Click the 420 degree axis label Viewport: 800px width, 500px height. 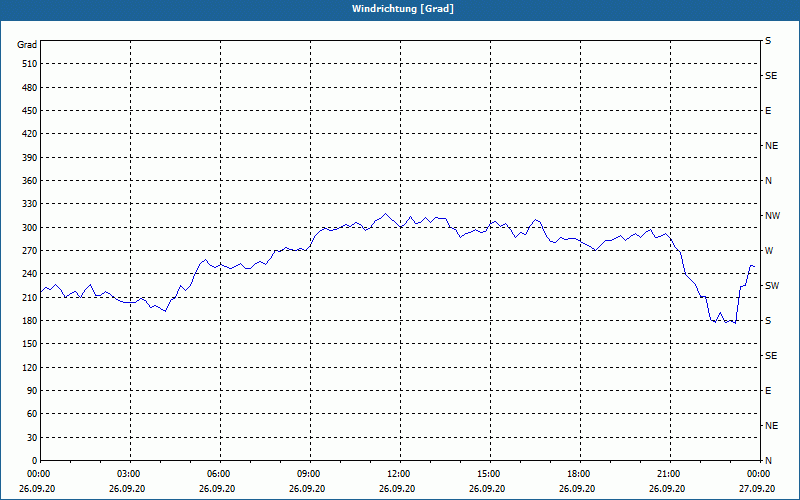[30, 134]
